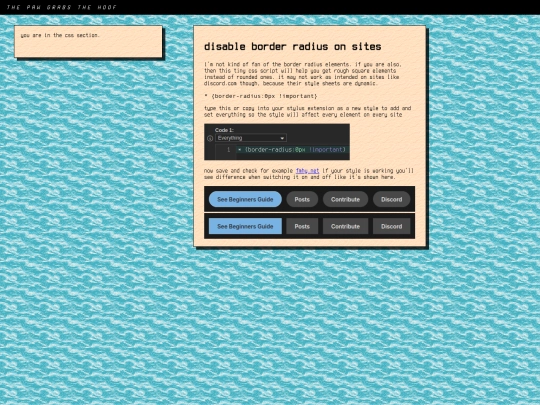This screenshot has height=405, width=540.
Task: Click the info icon beside the Everything dropdown
Action: click(x=210, y=138)
